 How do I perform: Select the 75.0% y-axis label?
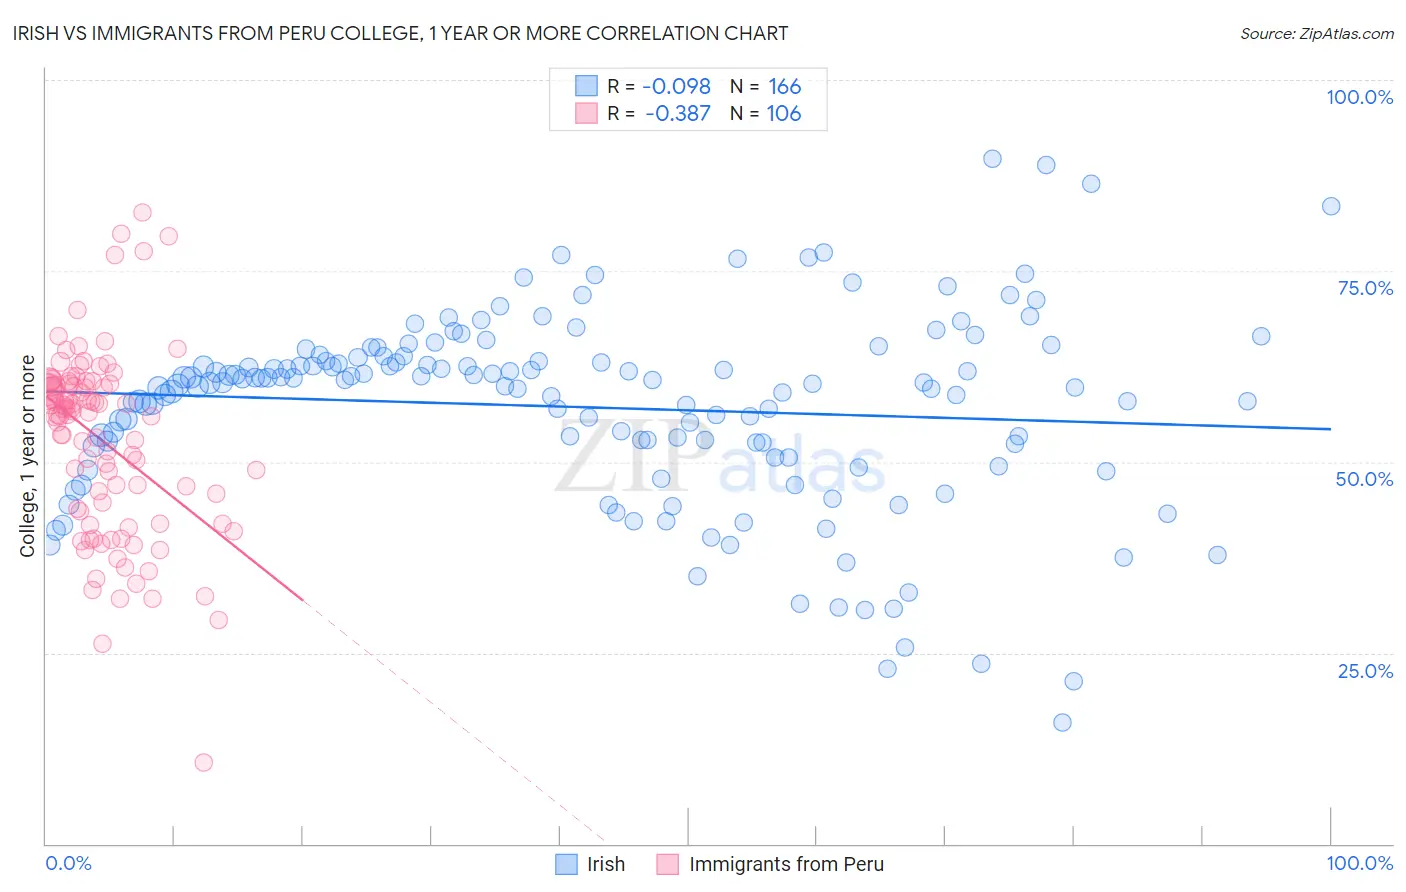pyautogui.click(x=1365, y=288)
